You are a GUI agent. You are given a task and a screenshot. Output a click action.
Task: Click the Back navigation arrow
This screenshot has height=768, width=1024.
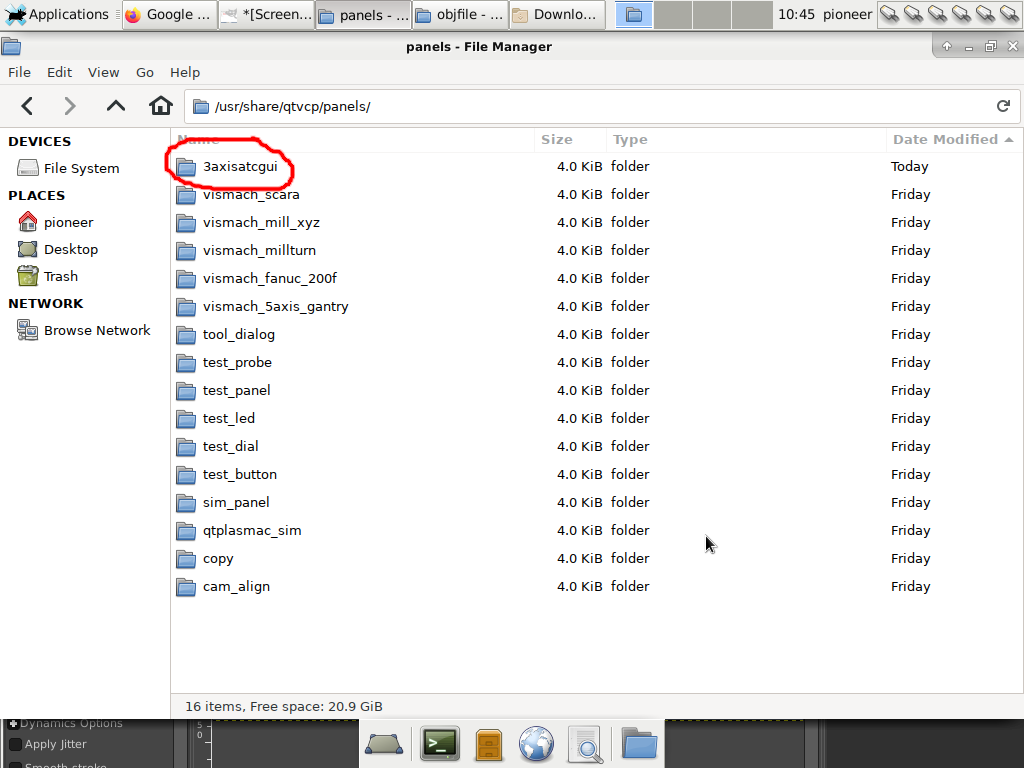tap(27, 106)
